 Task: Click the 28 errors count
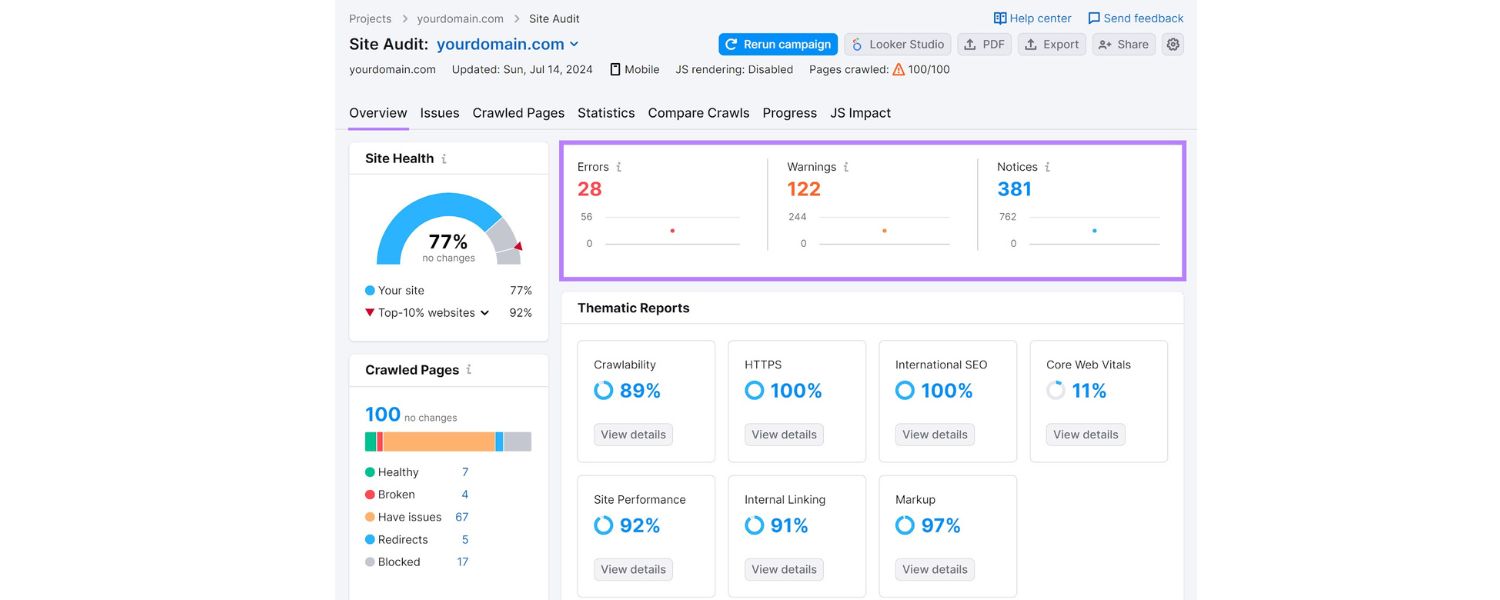(589, 189)
